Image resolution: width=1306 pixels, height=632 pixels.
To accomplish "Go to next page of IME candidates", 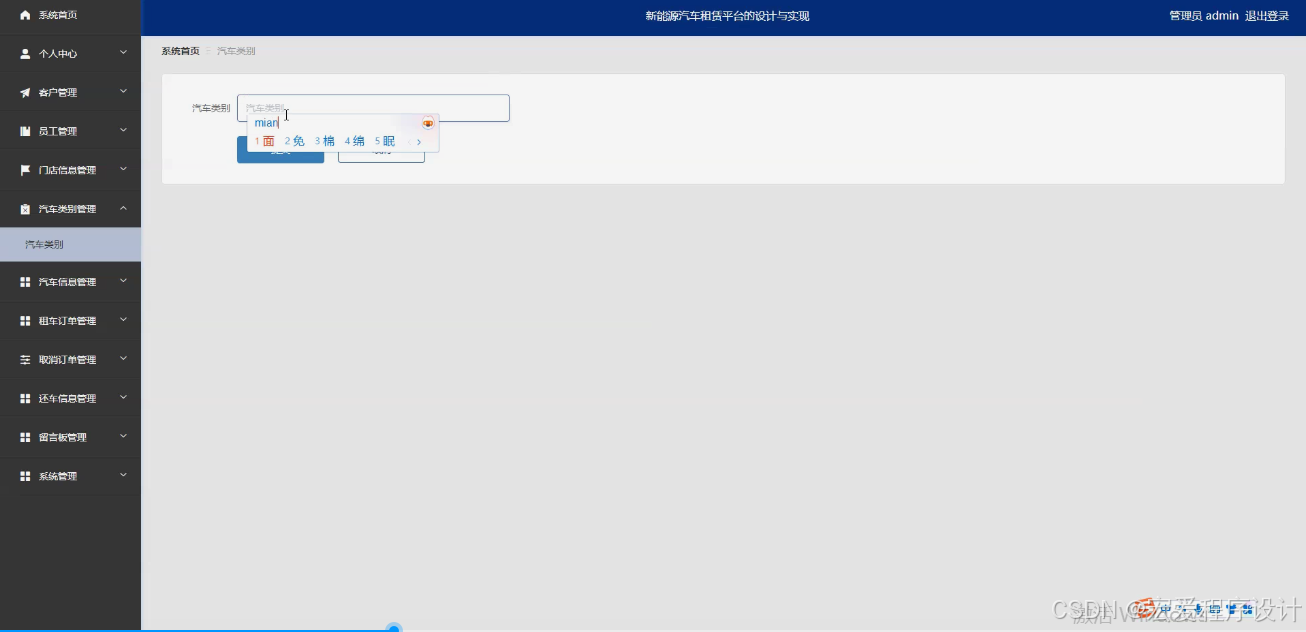I will 419,142.
